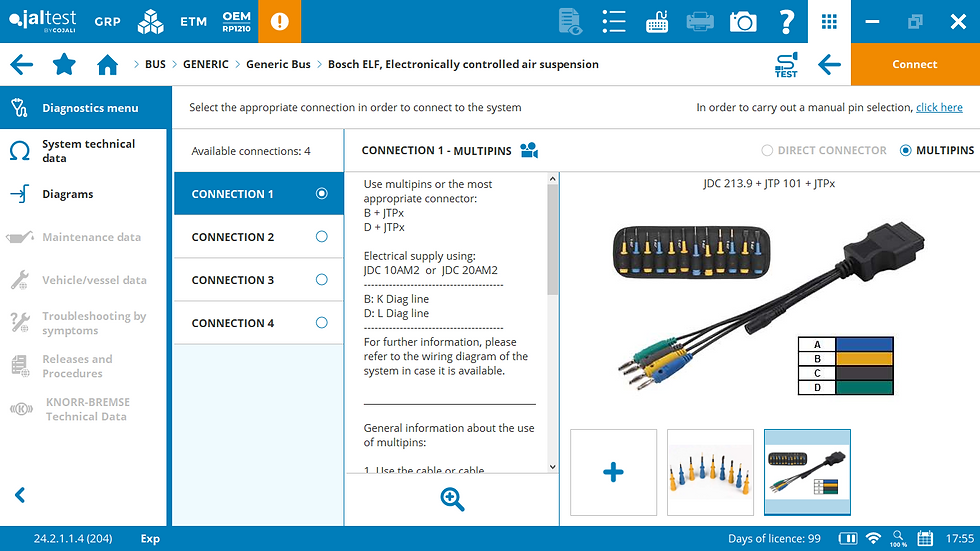The width and height of the screenshot is (980, 551).
Task: Open Releases and Procedures
Action: [84, 367]
